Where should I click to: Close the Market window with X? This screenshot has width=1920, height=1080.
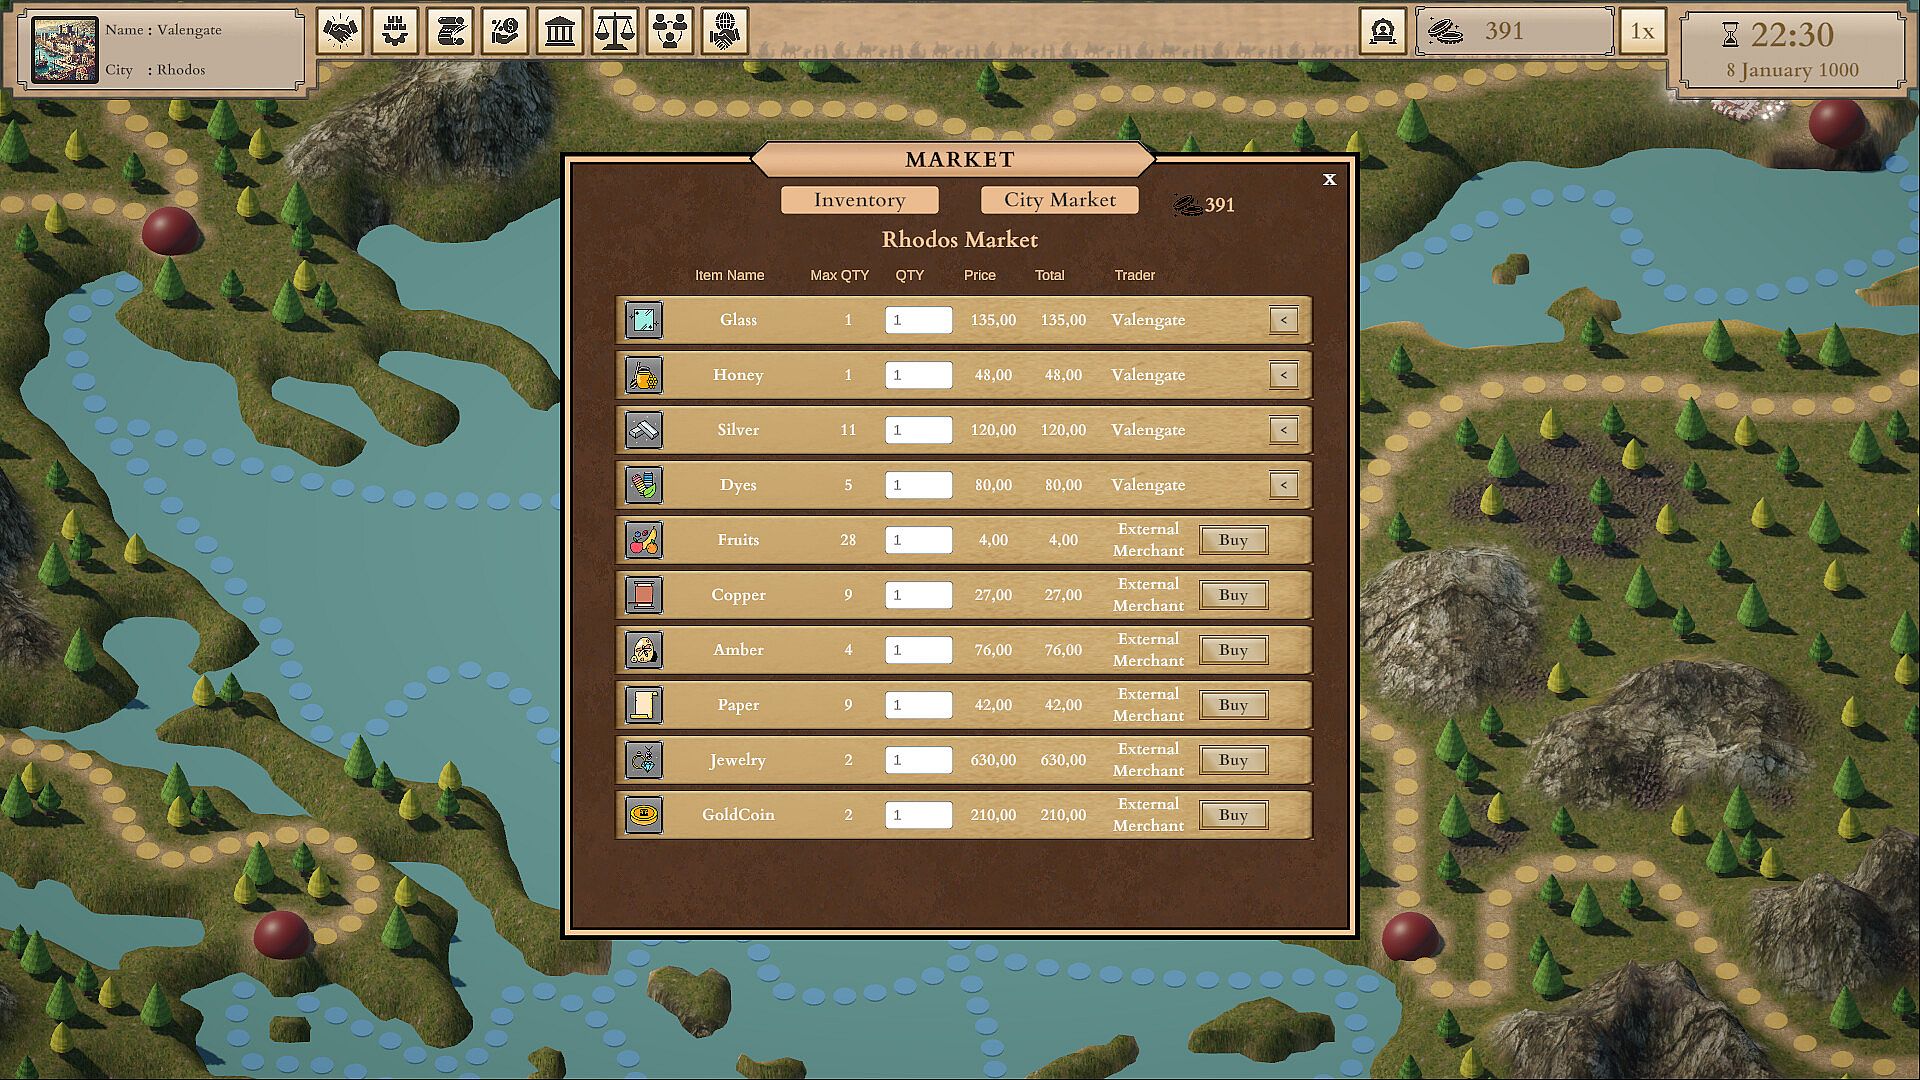1329,180
